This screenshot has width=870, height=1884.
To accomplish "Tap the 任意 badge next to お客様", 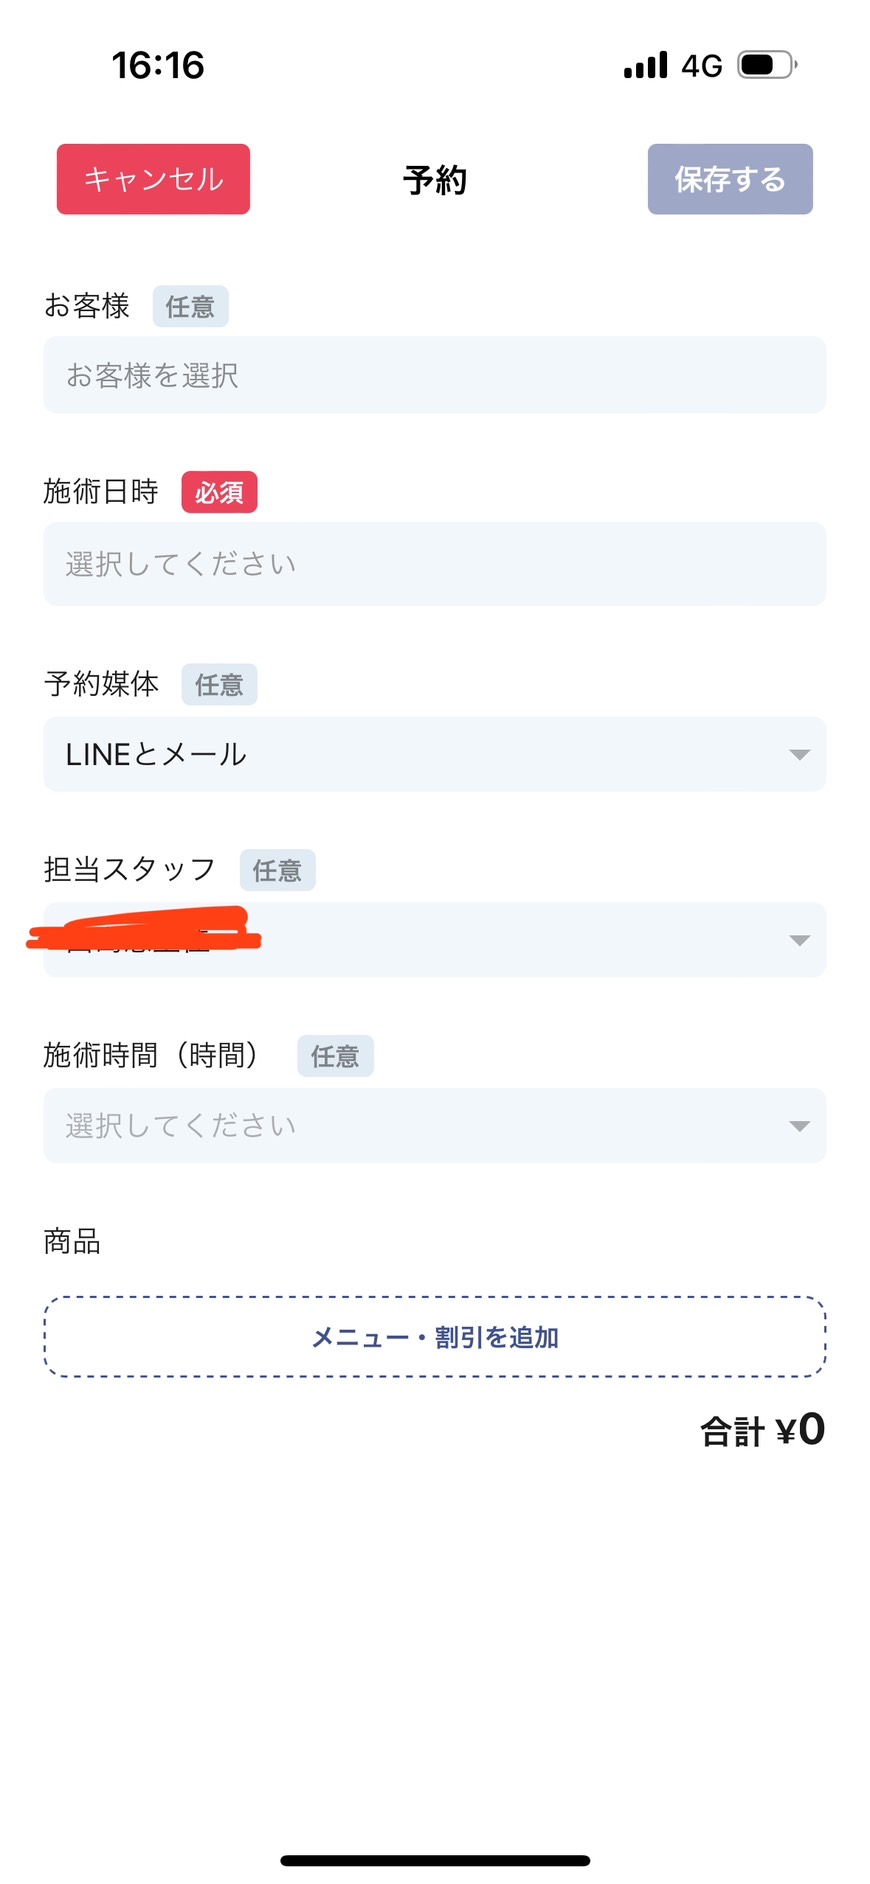I will click(x=190, y=306).
